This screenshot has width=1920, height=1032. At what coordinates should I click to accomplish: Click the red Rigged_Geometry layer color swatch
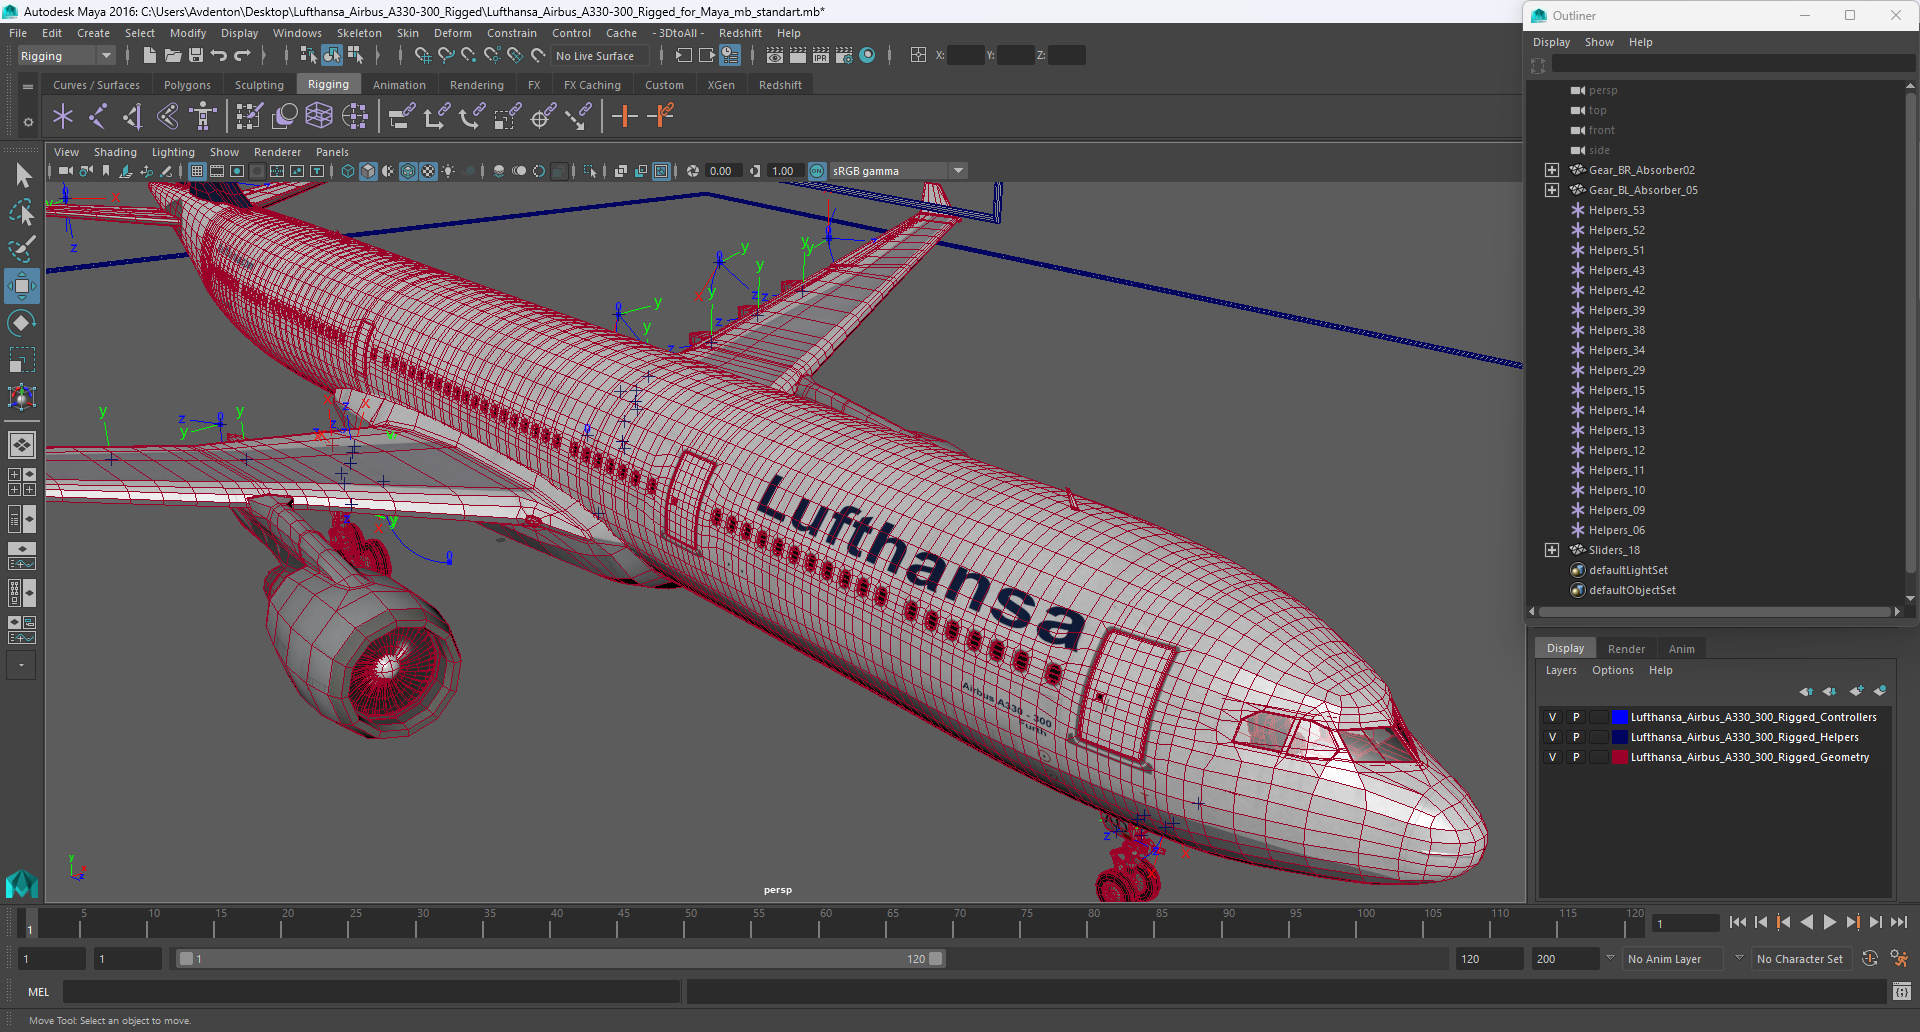[x=1619, y=757]
